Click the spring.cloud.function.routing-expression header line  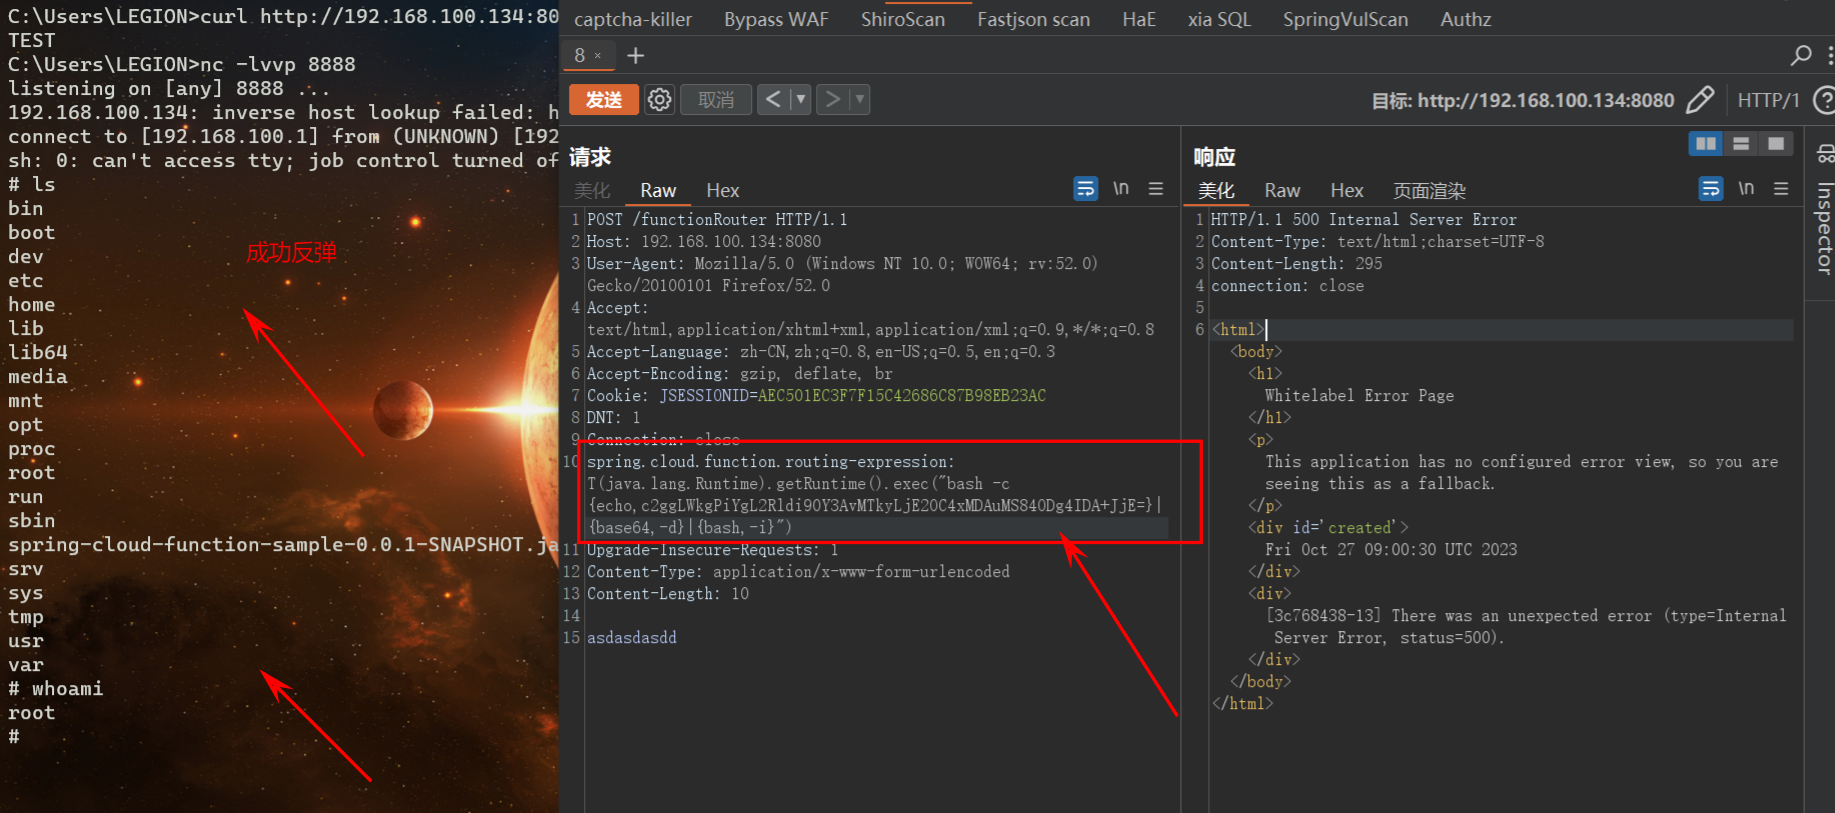(771, 461)
